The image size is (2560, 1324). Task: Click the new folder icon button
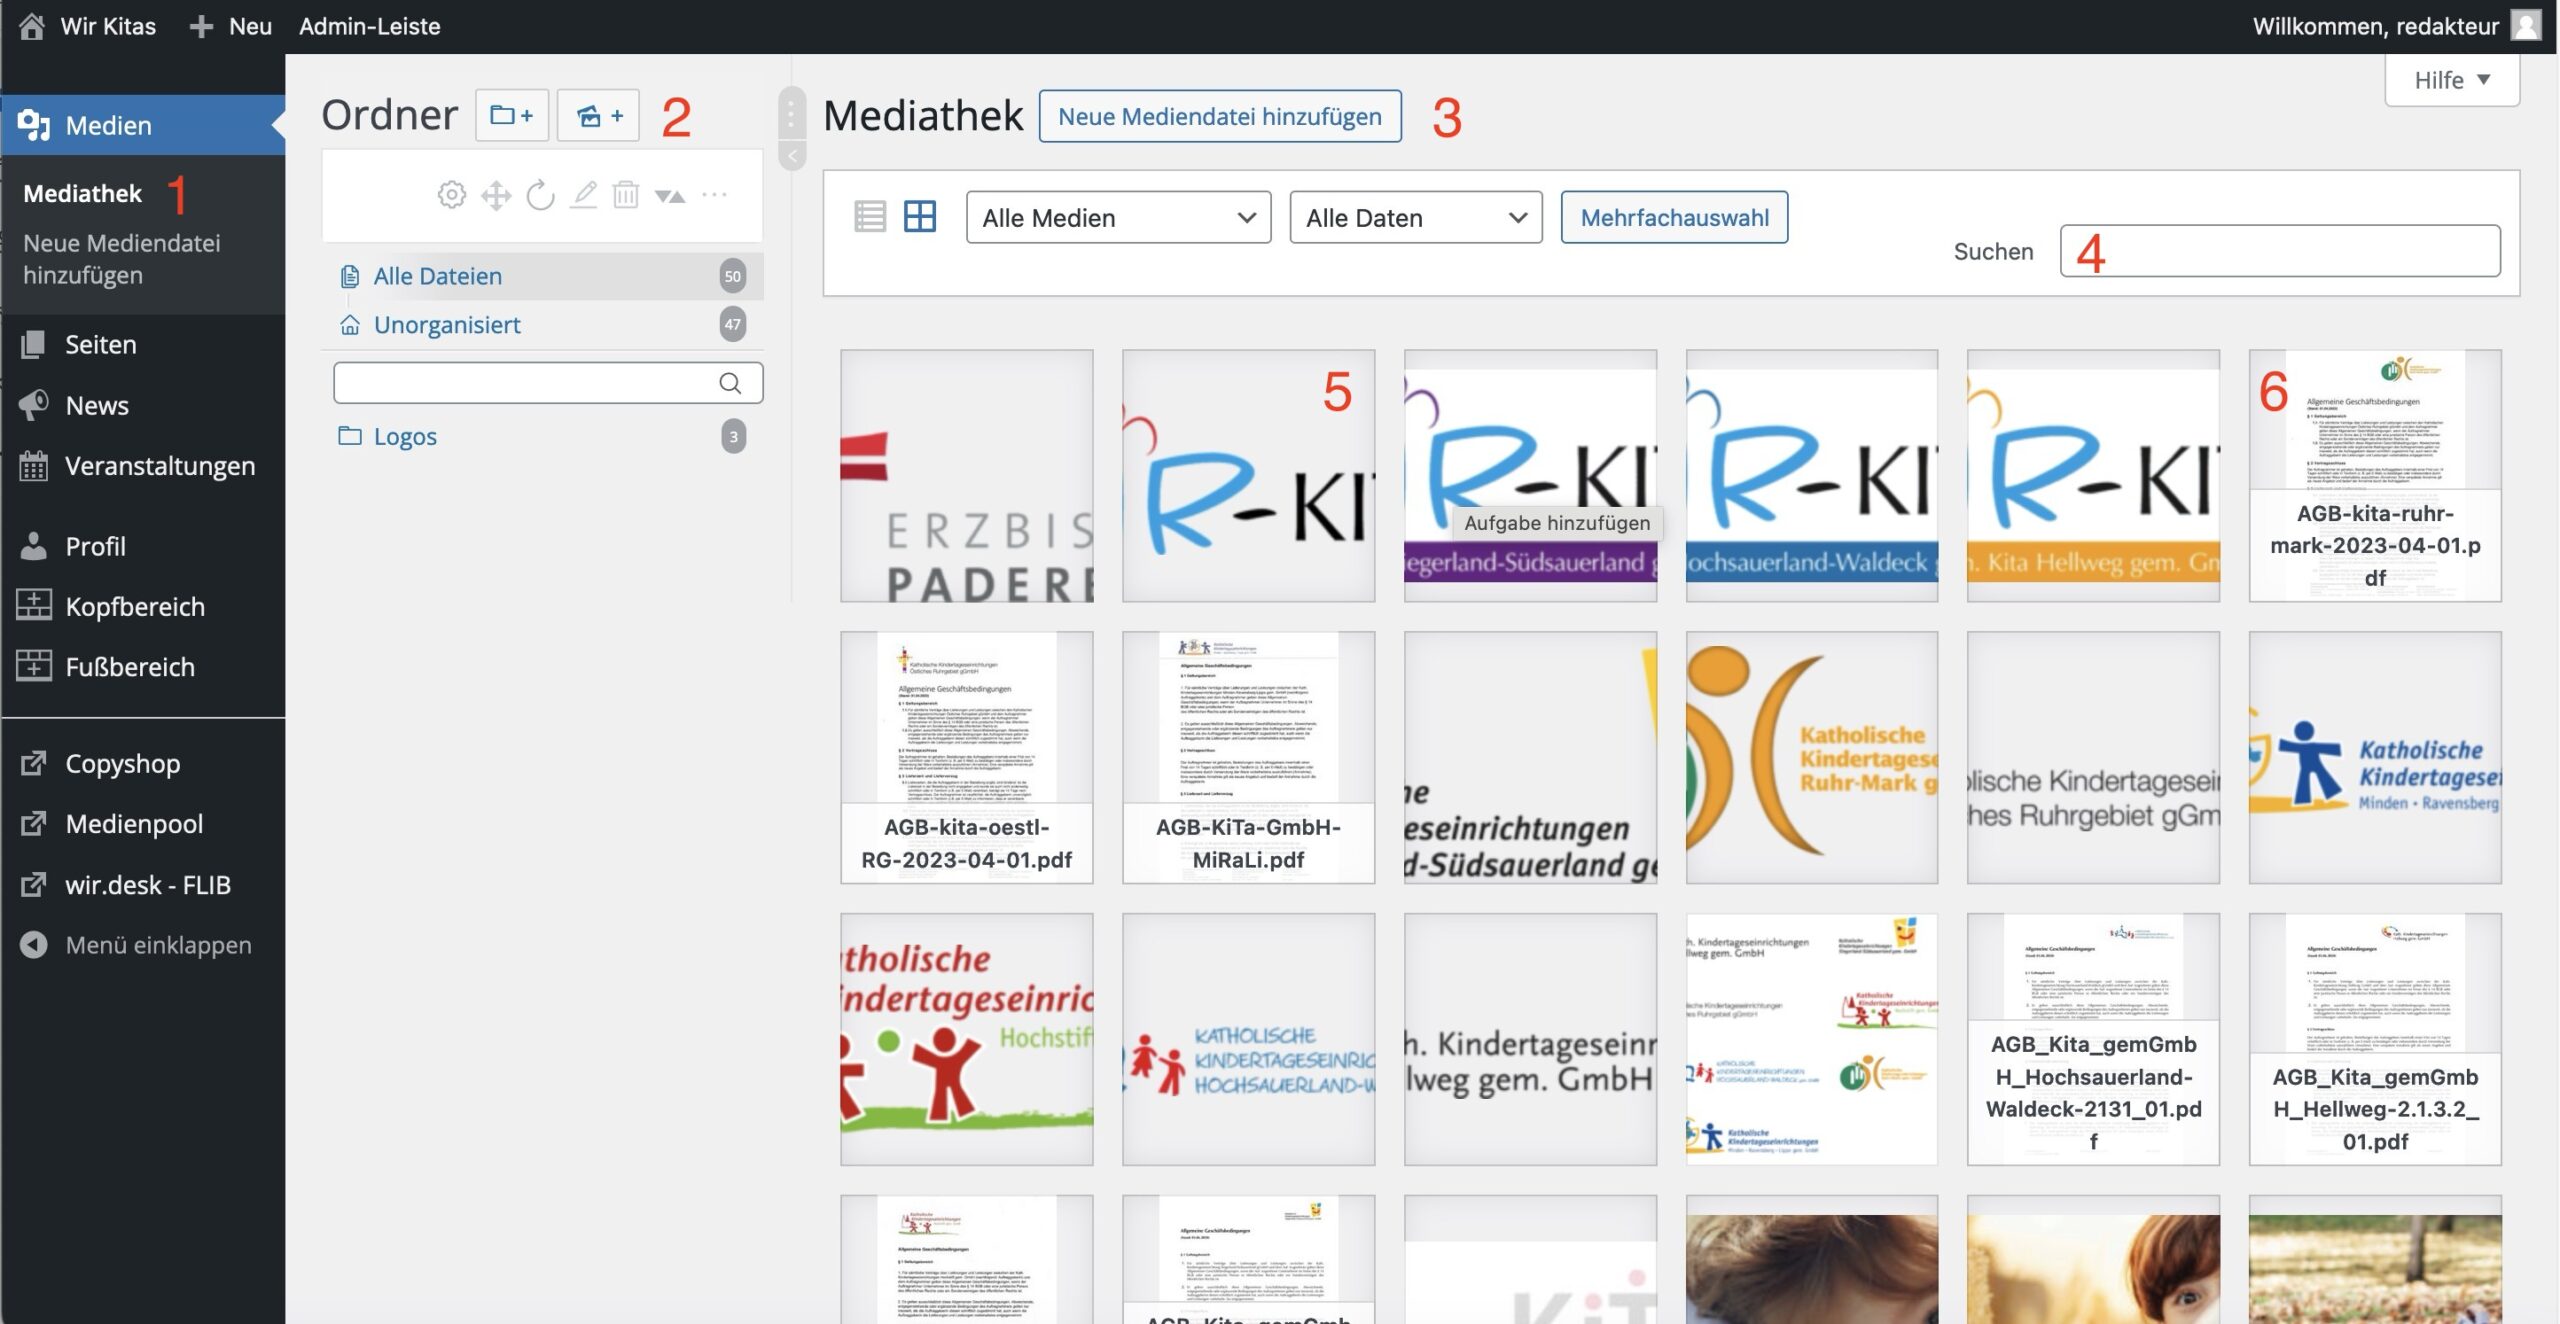(511, 116)
